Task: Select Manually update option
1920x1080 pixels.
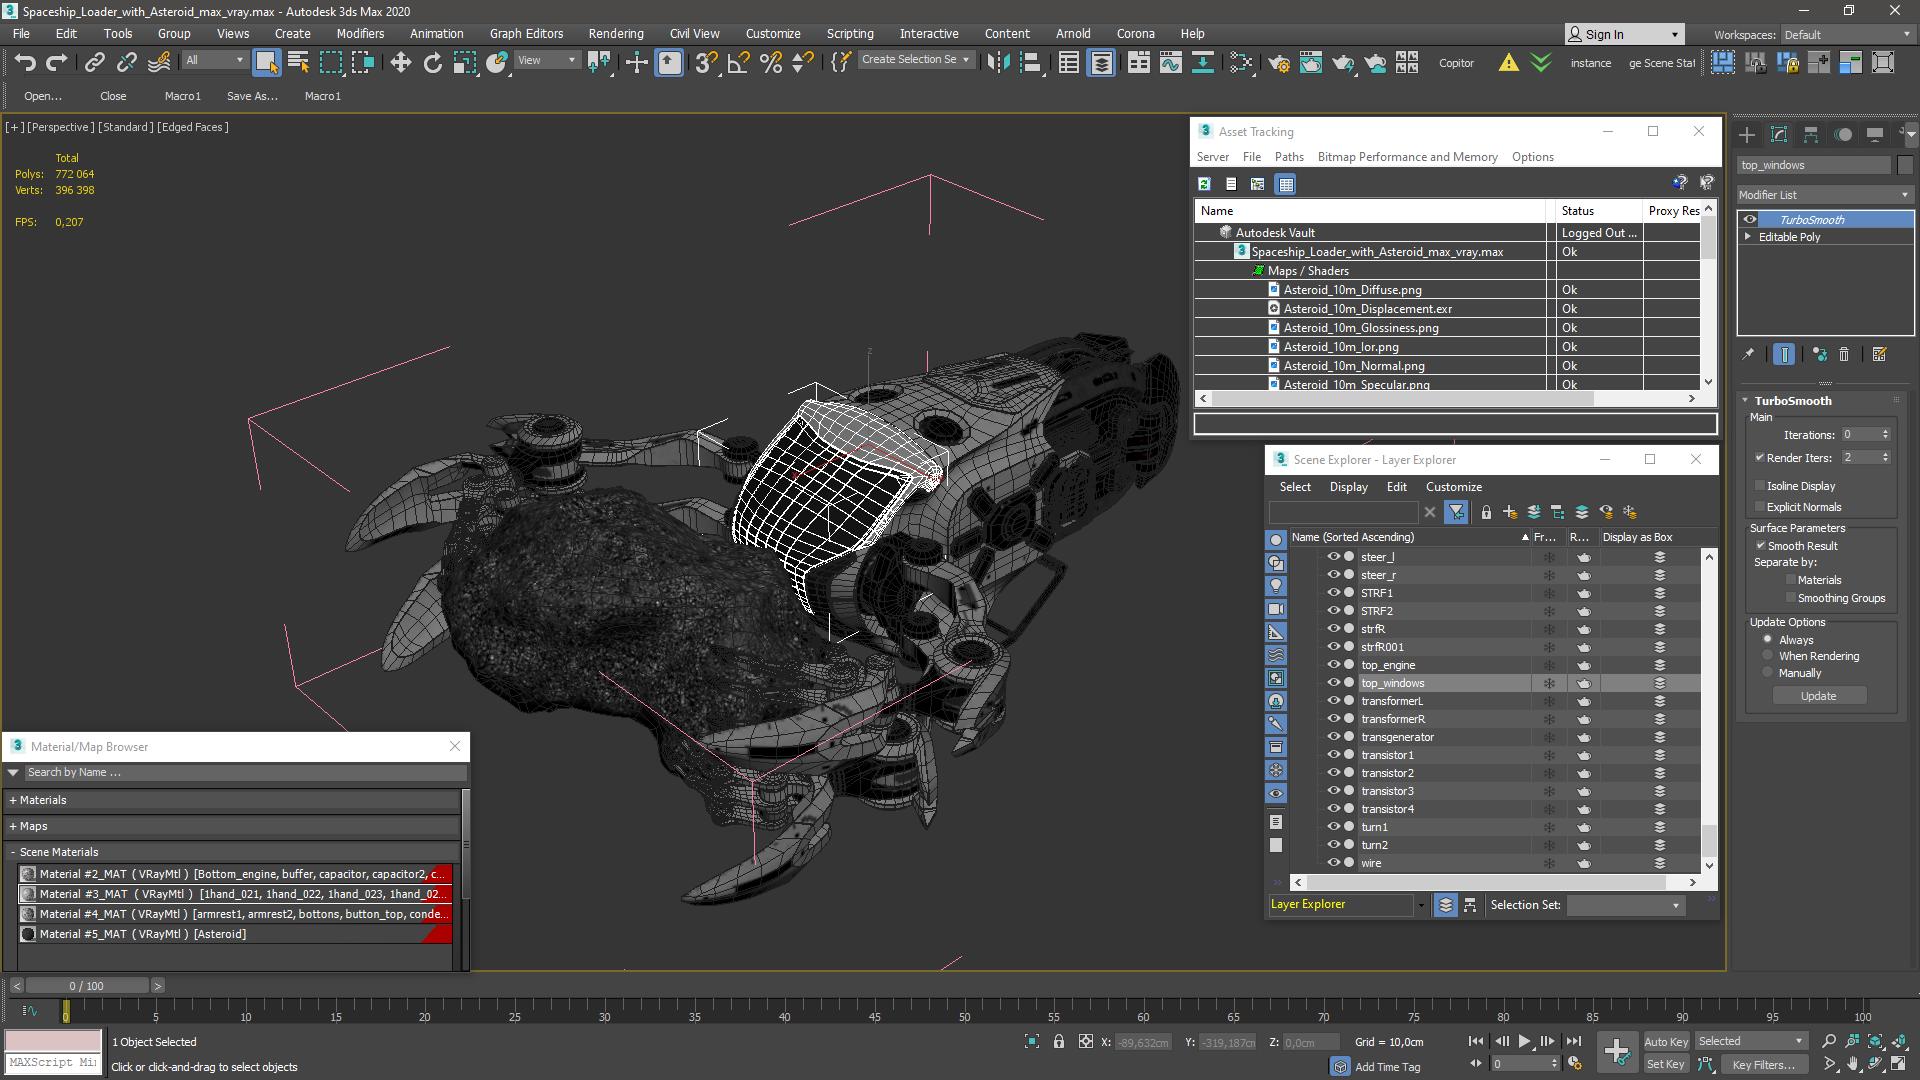Action: (1768, 673)
